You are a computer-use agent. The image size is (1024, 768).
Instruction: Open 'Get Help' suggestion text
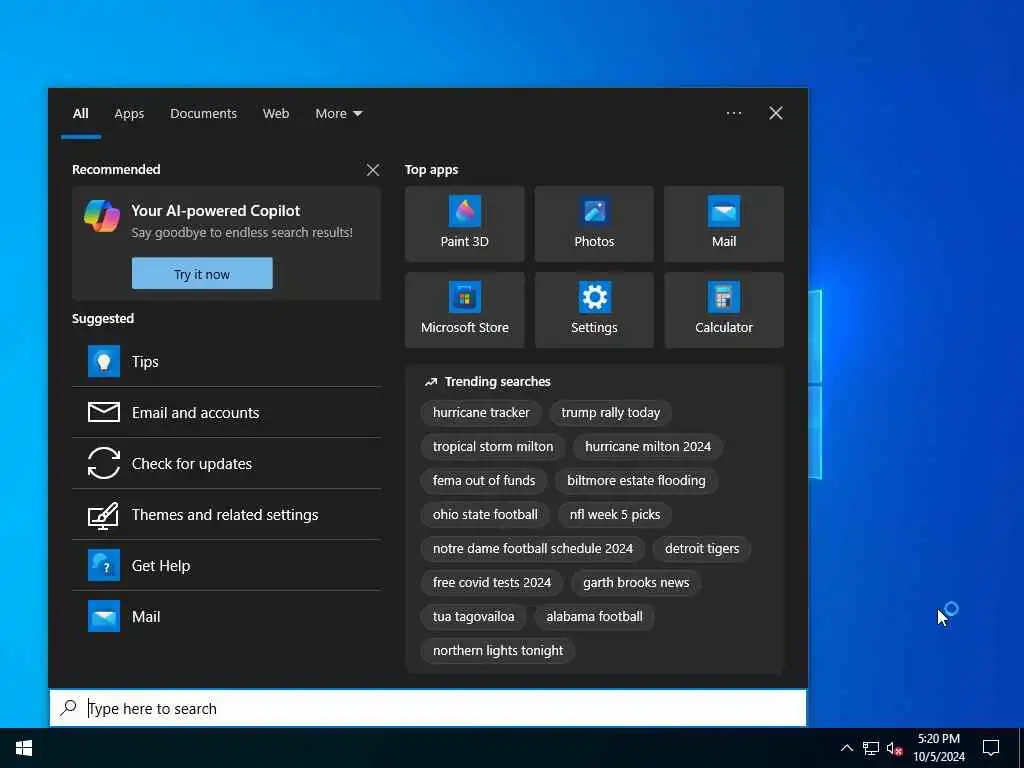[x=161, y=566]
